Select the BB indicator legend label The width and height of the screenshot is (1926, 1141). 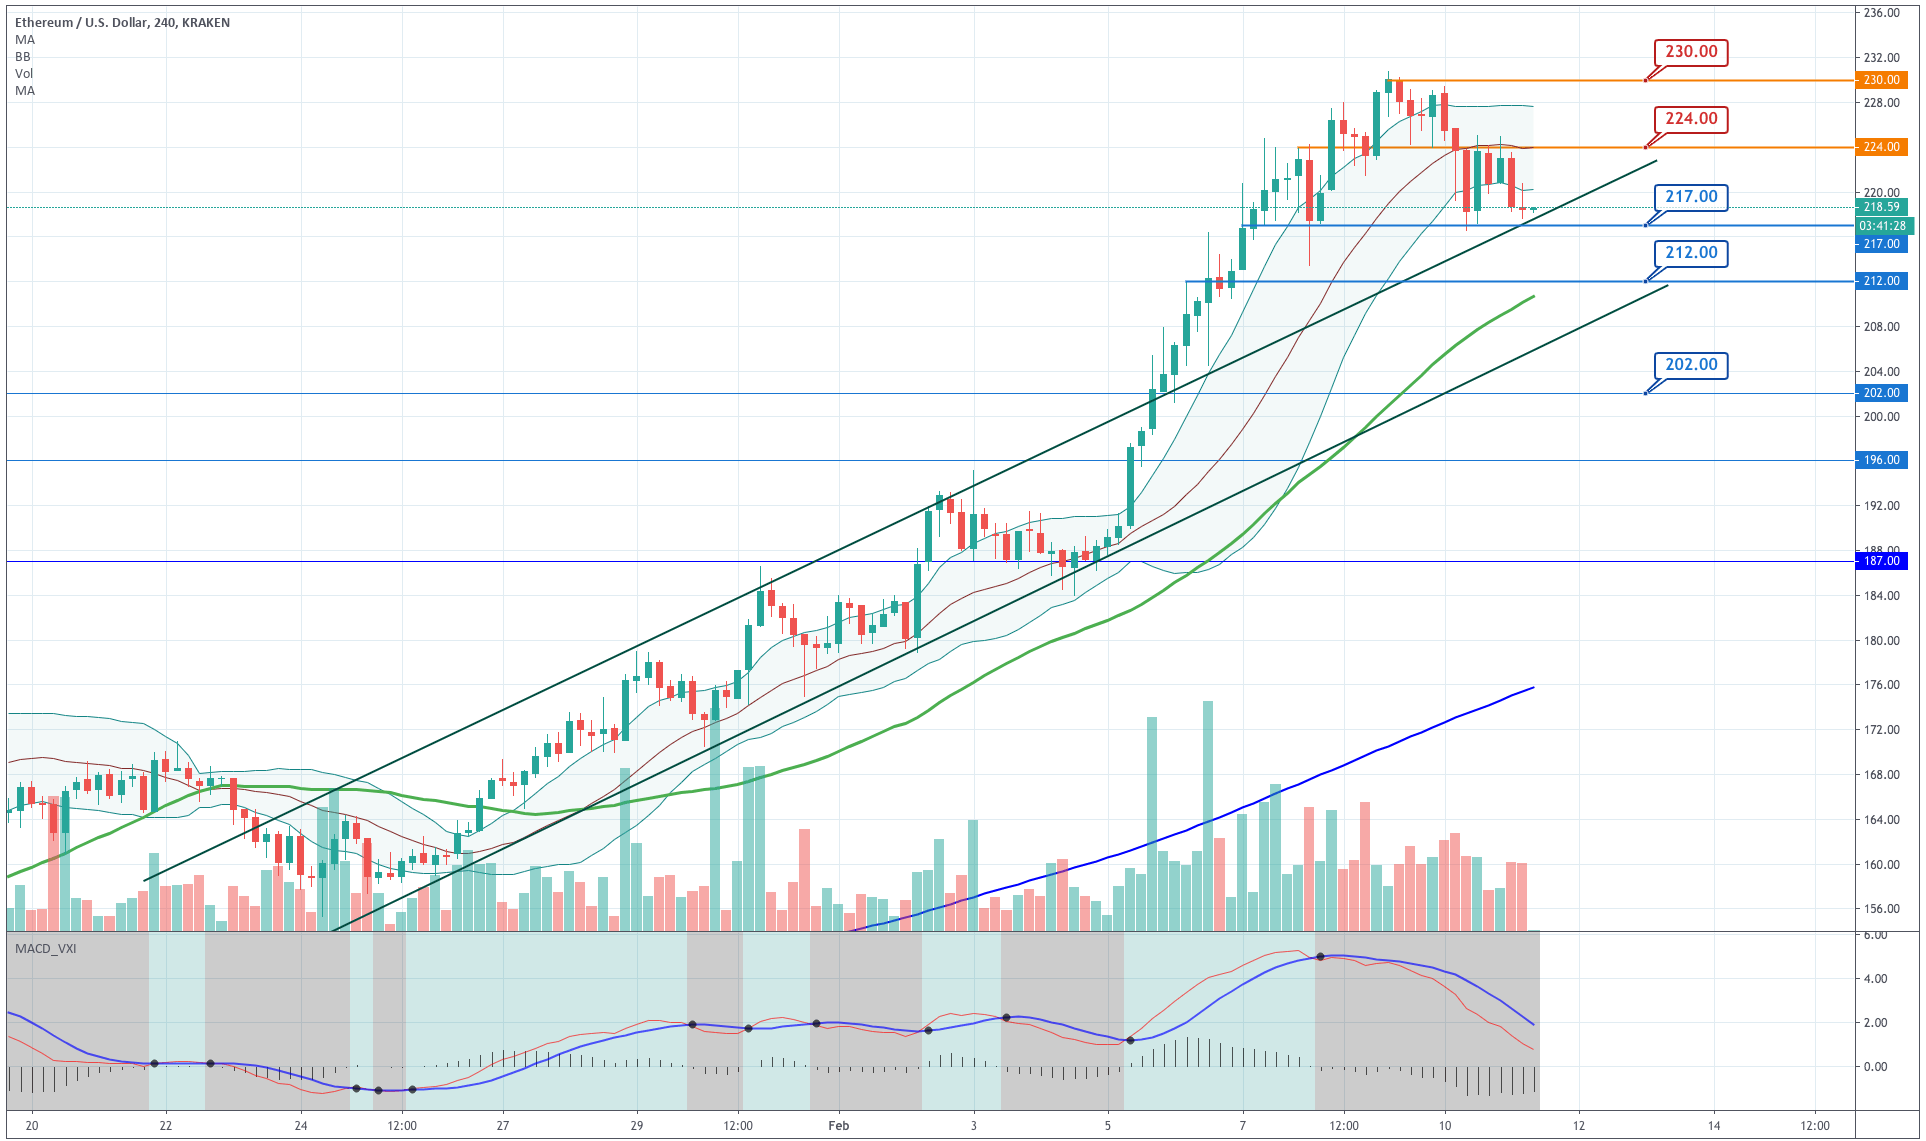(x=23, y=57)
